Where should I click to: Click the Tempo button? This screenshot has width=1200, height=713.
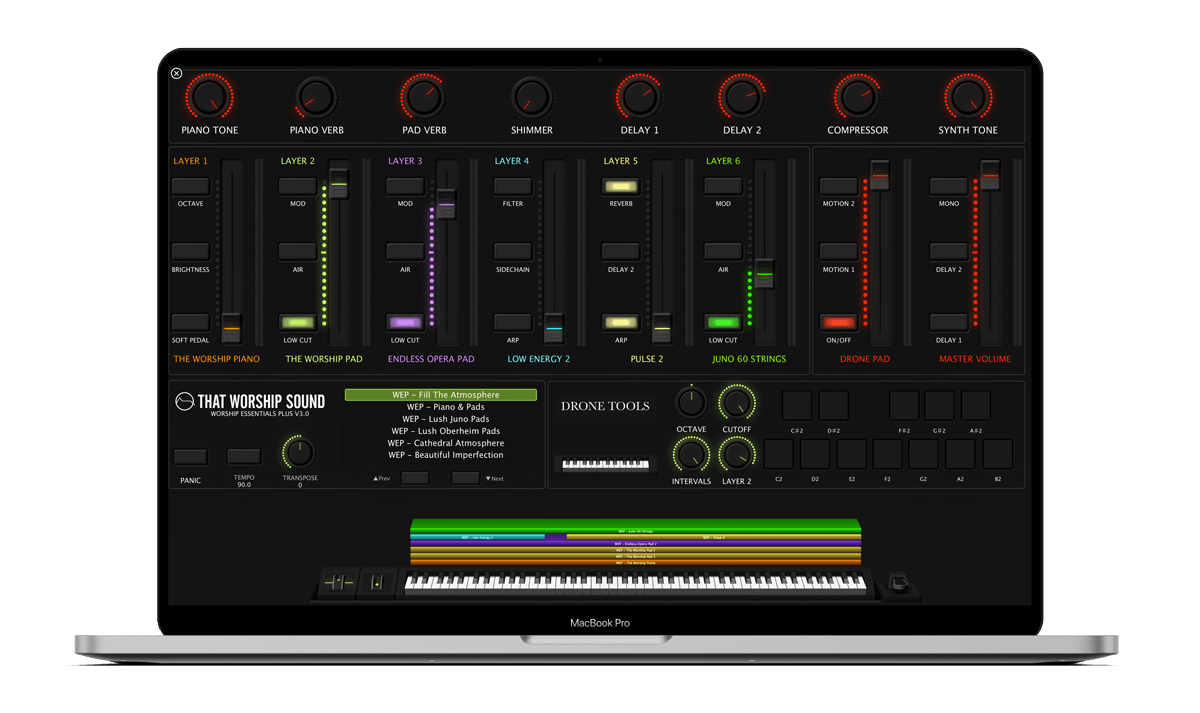(244, 457)
